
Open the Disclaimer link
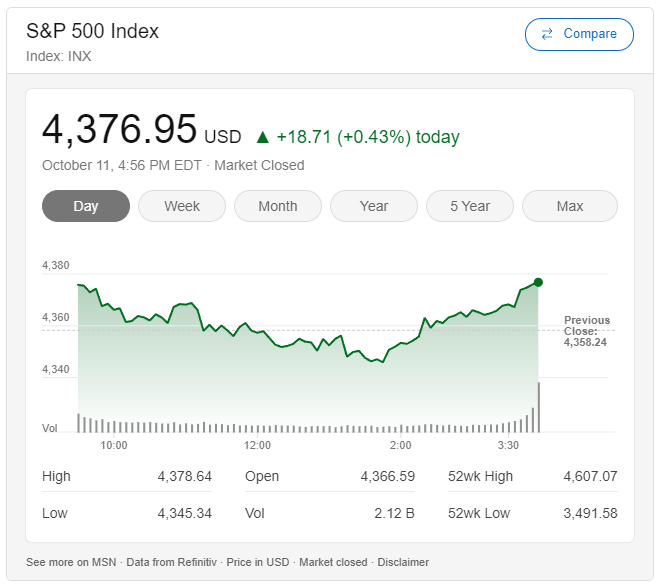point(402,562)
